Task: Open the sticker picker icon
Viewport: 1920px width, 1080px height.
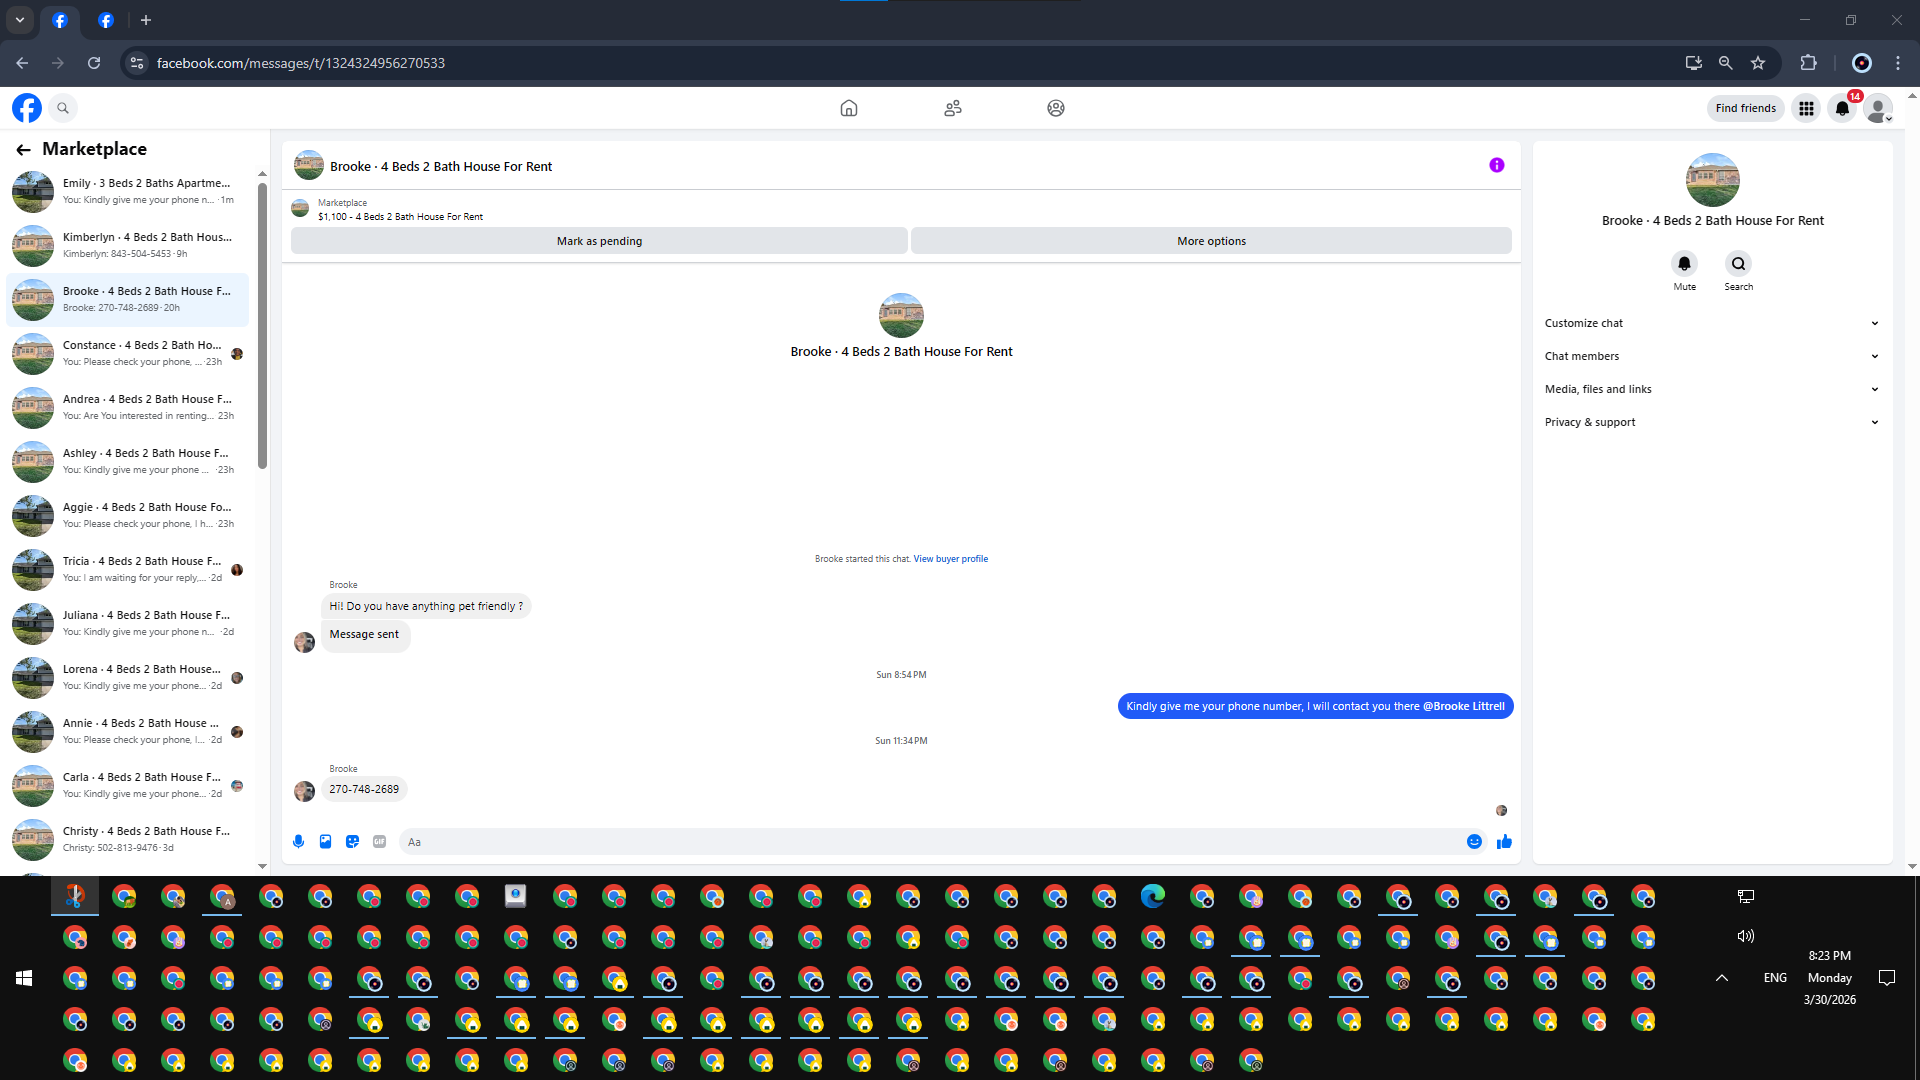Action: click(x=352, y=842)
